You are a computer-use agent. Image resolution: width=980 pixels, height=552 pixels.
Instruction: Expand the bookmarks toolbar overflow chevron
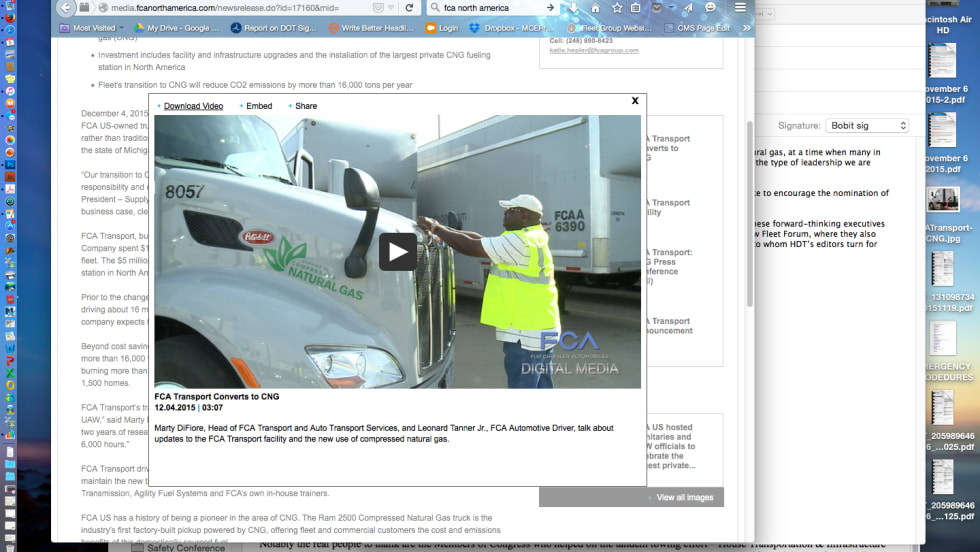[746, 28]
